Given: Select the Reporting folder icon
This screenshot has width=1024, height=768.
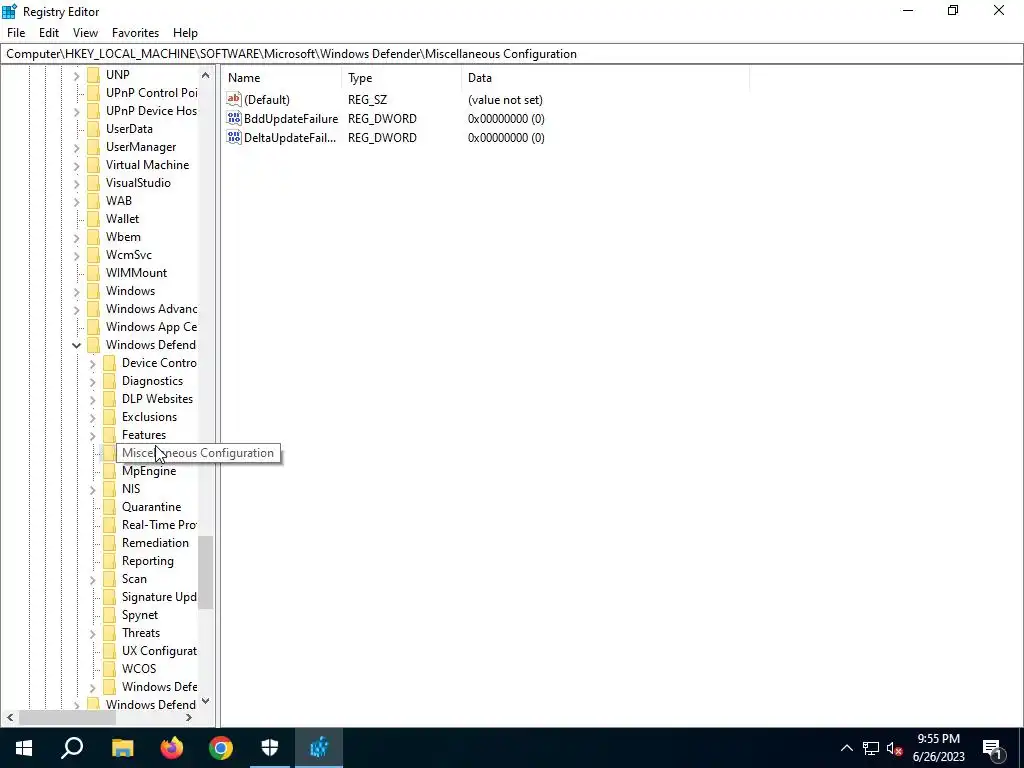Looking at the screenshot, I should click(109, 561).
